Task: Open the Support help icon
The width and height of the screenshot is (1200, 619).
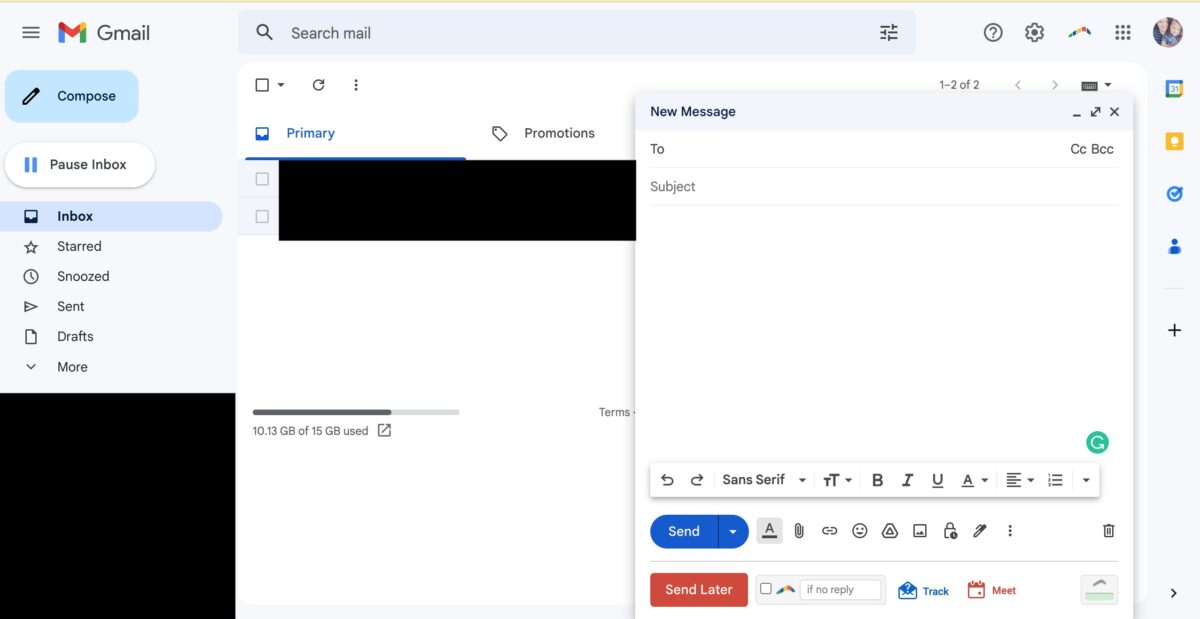Action: point(993,32)
